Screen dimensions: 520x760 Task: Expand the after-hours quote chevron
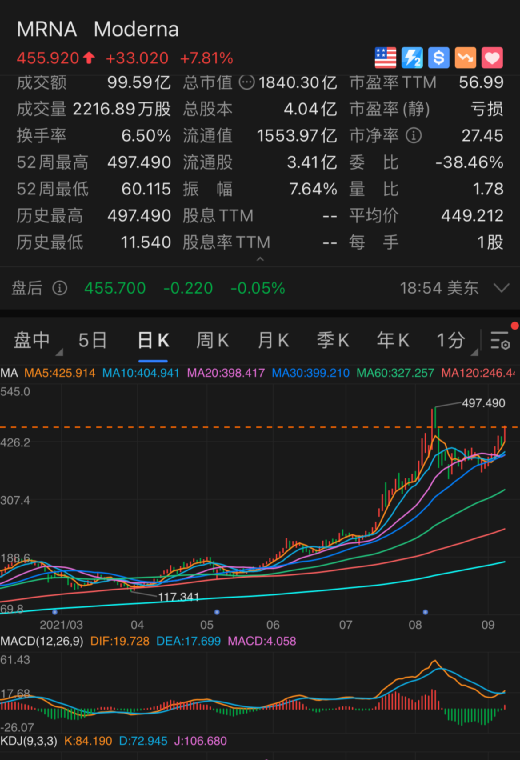pos(502,288)
